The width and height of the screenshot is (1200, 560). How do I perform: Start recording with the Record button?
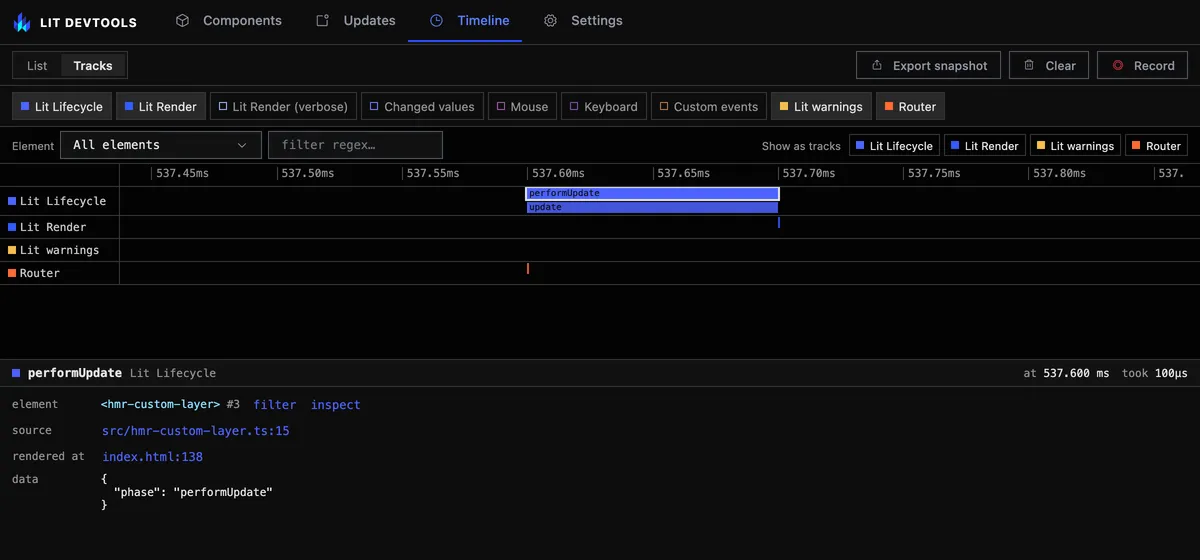click(x=1142, y=65)
